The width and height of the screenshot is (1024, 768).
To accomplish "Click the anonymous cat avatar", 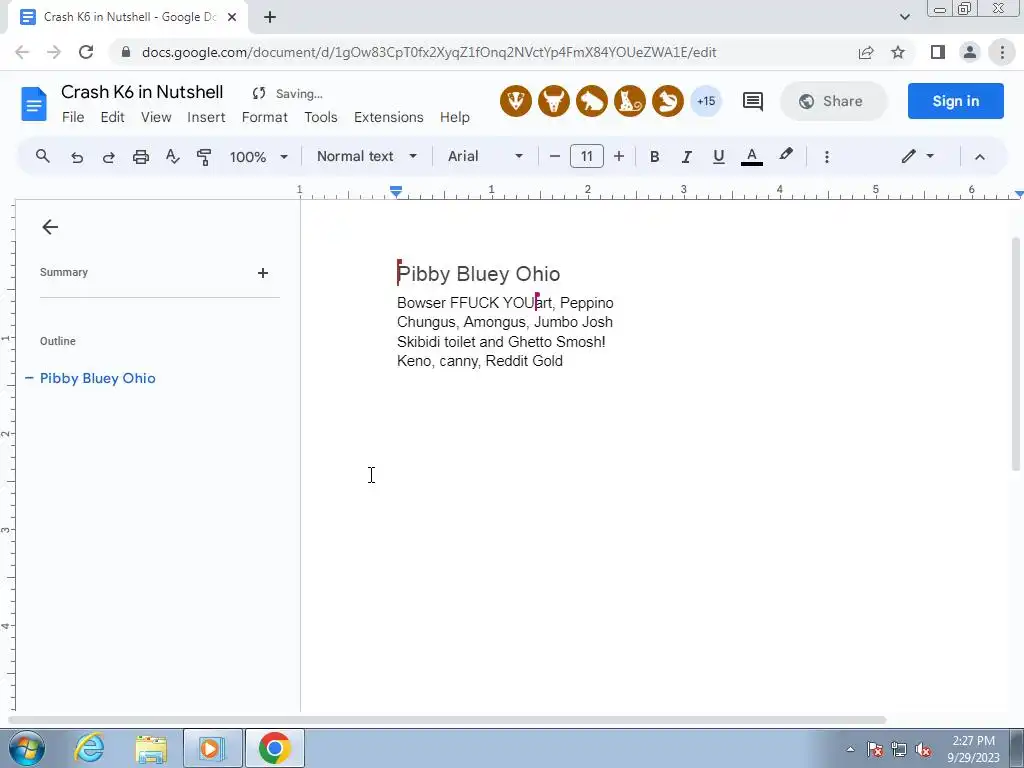I will tap(630, 101).
